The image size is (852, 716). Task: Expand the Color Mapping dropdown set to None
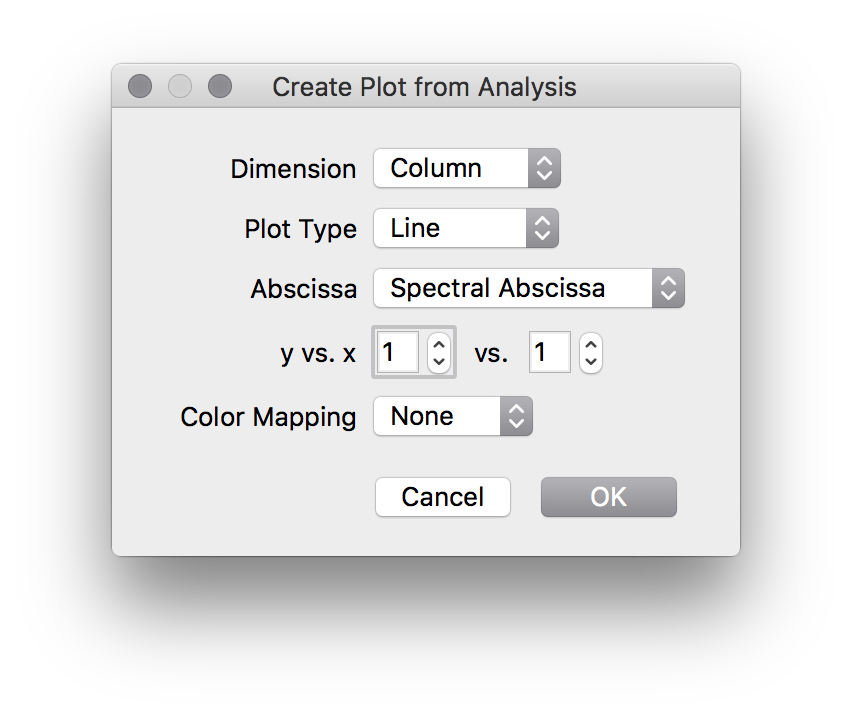coord(452,416)
